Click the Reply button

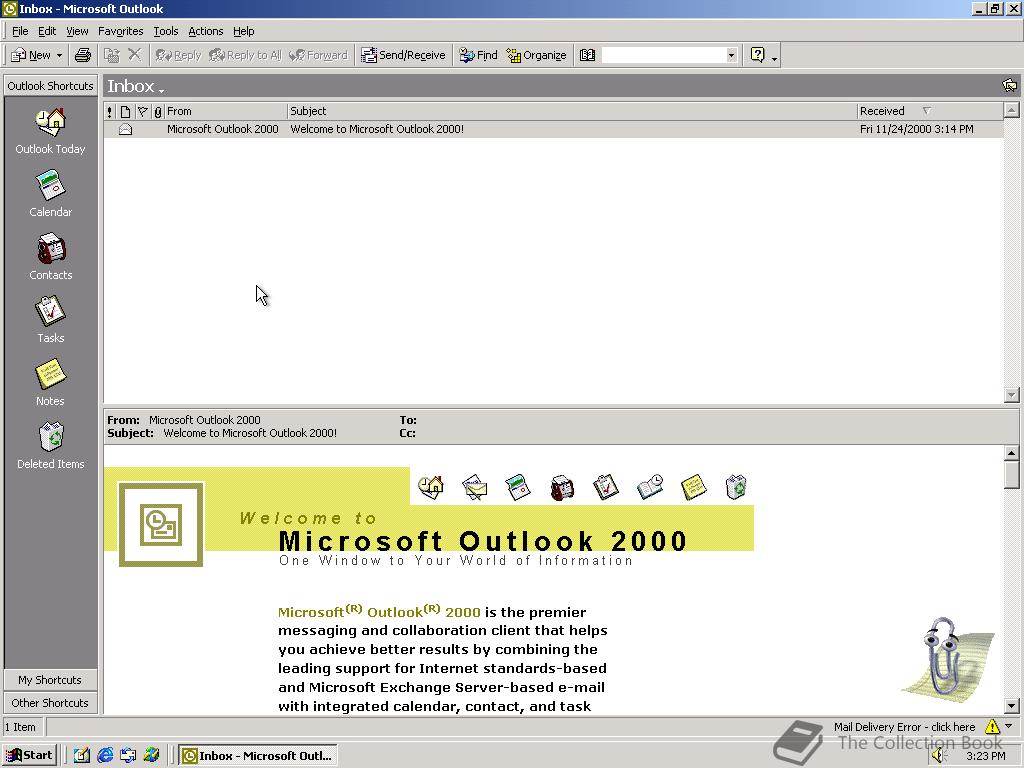tap(178, 55)
